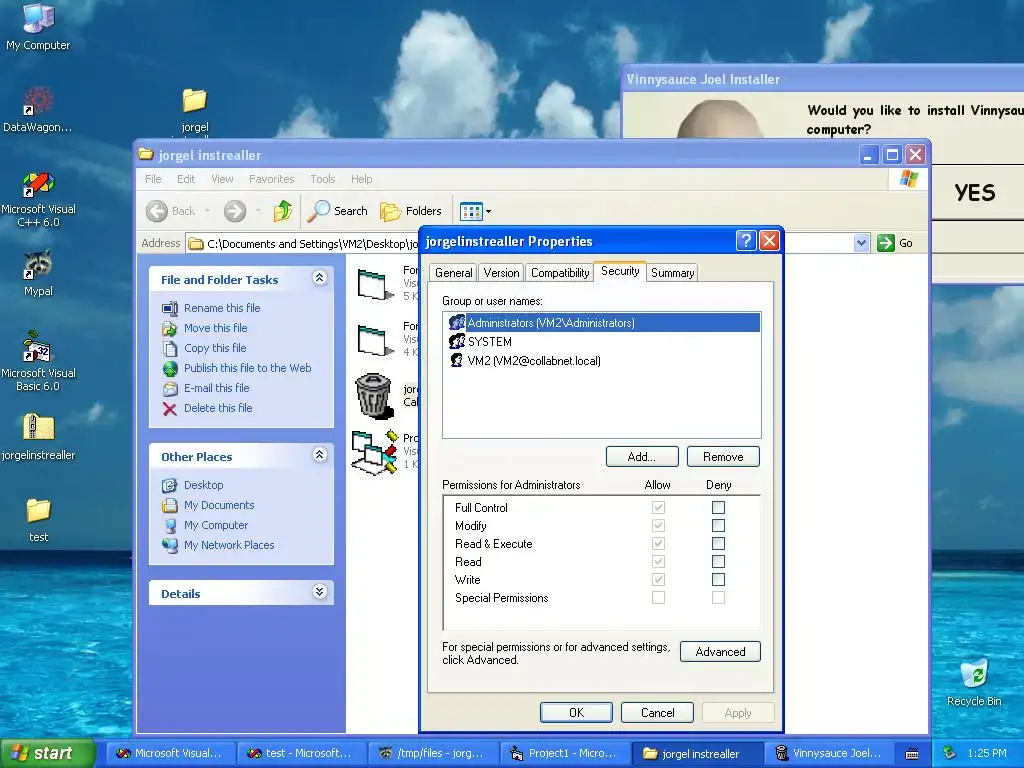The image size is (1024, 768).
Task: Click the Rename this file icon
Action: tap(170, 308)
